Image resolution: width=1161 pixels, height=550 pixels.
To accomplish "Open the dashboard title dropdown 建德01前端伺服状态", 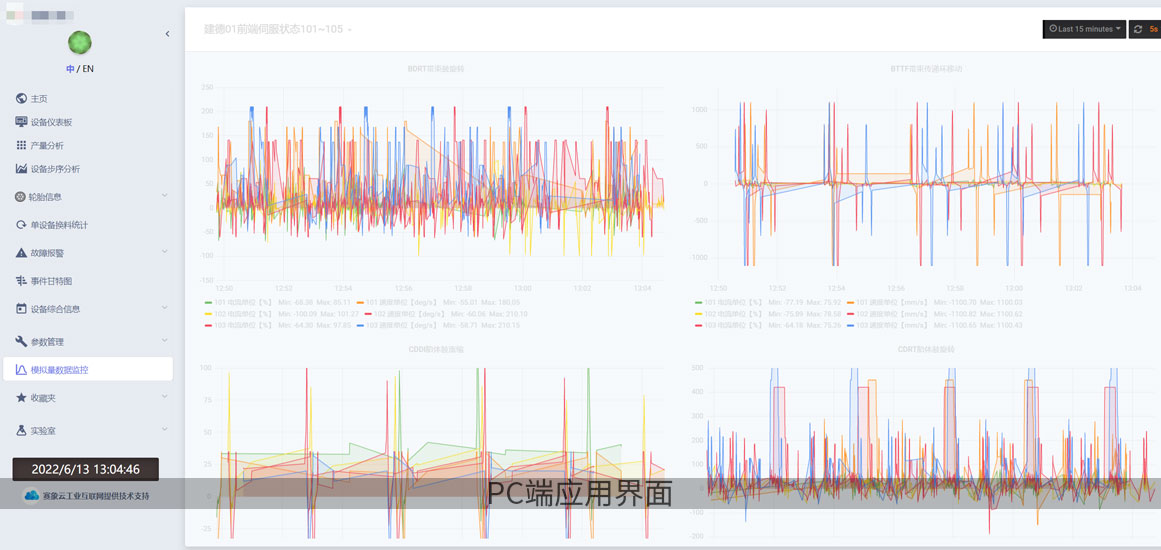I will click(x=277, y=29).
